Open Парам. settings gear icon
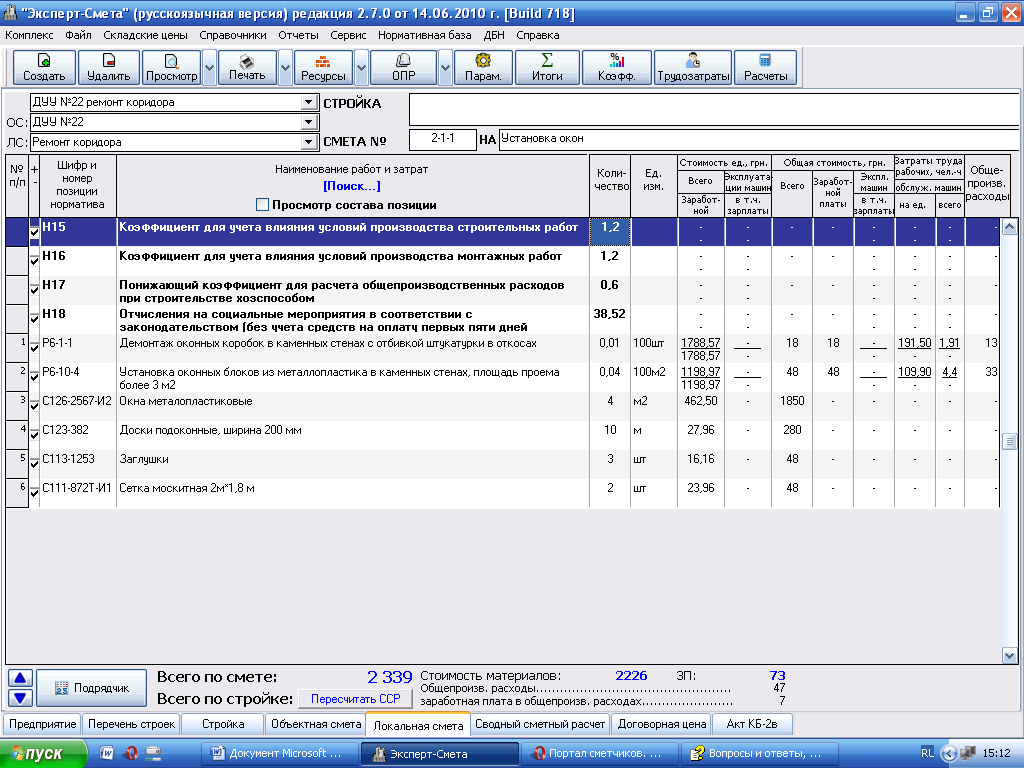The image size is (1024, 768). coord(483,60)
